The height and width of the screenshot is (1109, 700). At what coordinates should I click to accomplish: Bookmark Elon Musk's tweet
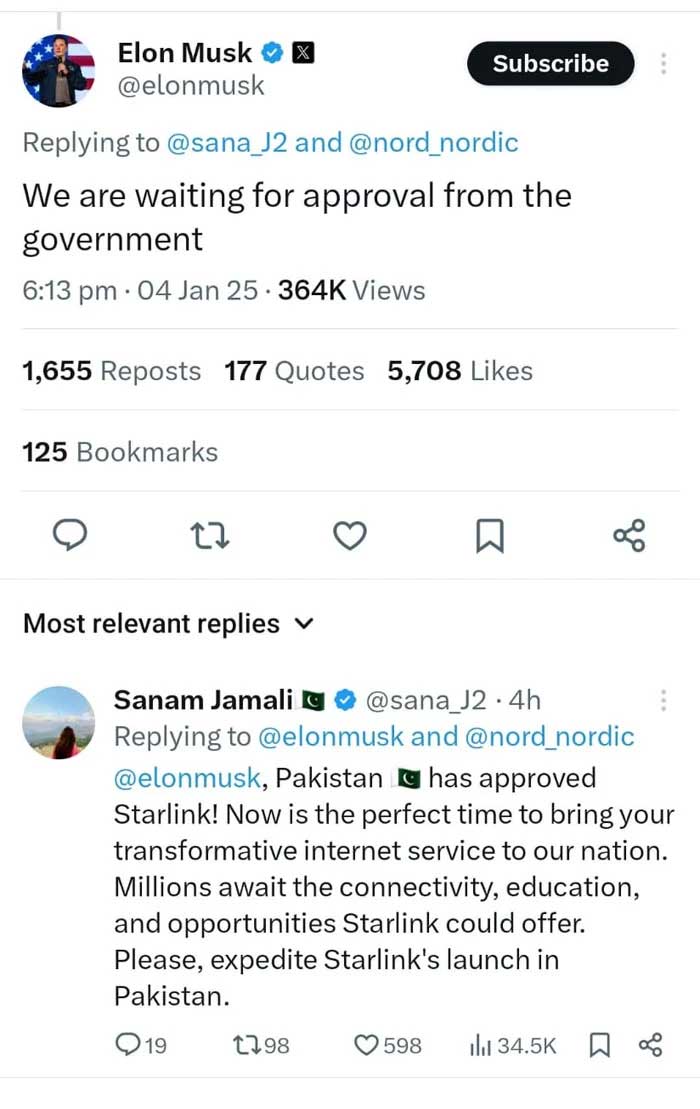click(489, 537)
